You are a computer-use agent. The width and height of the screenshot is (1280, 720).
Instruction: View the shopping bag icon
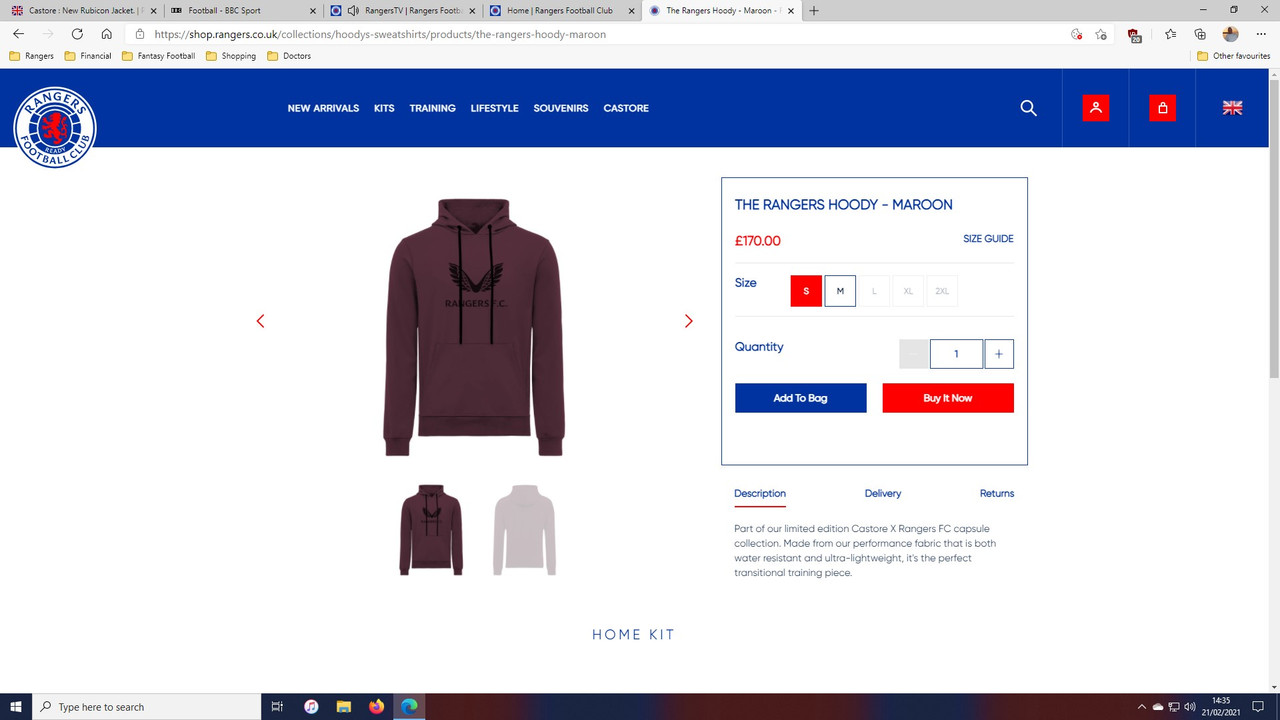tap(1162, 107)
